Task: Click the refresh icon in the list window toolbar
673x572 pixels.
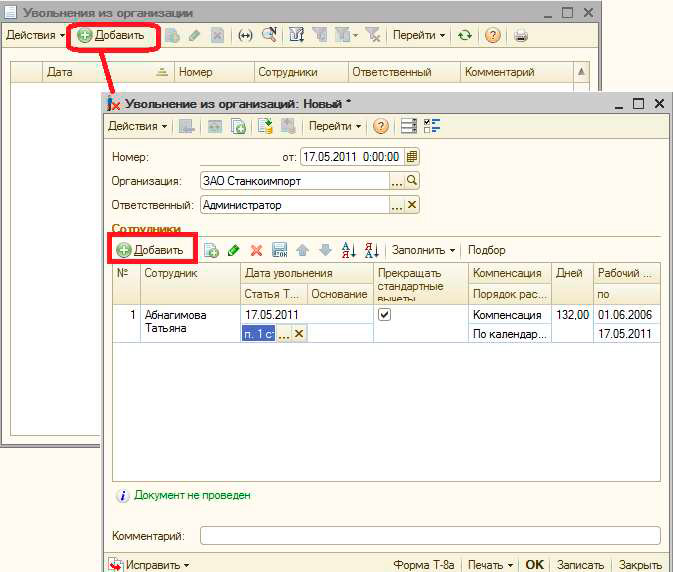Action: (465, 35)
